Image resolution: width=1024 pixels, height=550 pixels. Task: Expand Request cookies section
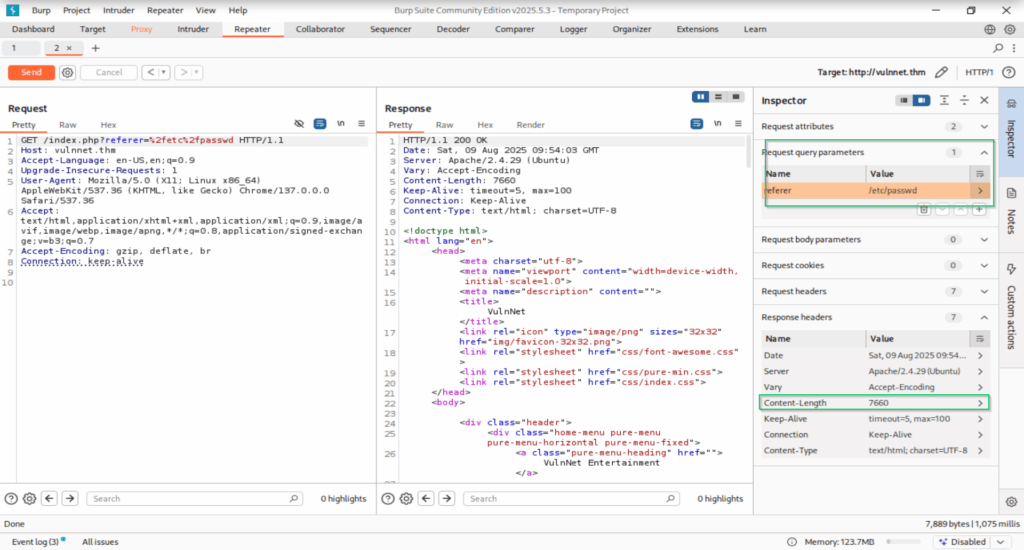pyautogui.click(x=984, y=266)
